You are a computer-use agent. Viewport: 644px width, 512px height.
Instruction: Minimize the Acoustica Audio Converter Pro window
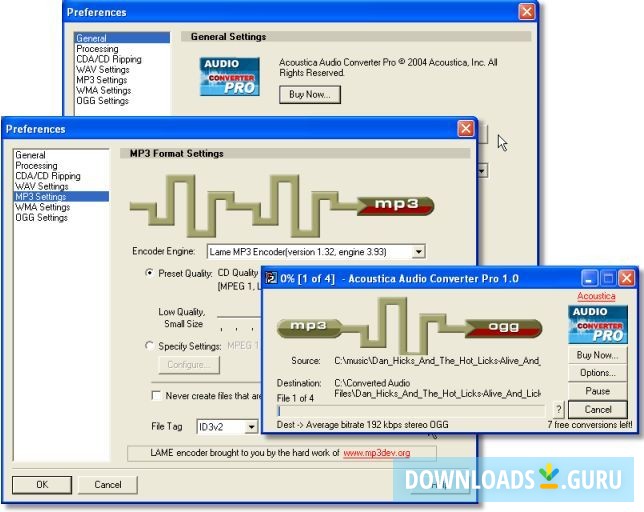pyautogui.click(x=590, y=278)
